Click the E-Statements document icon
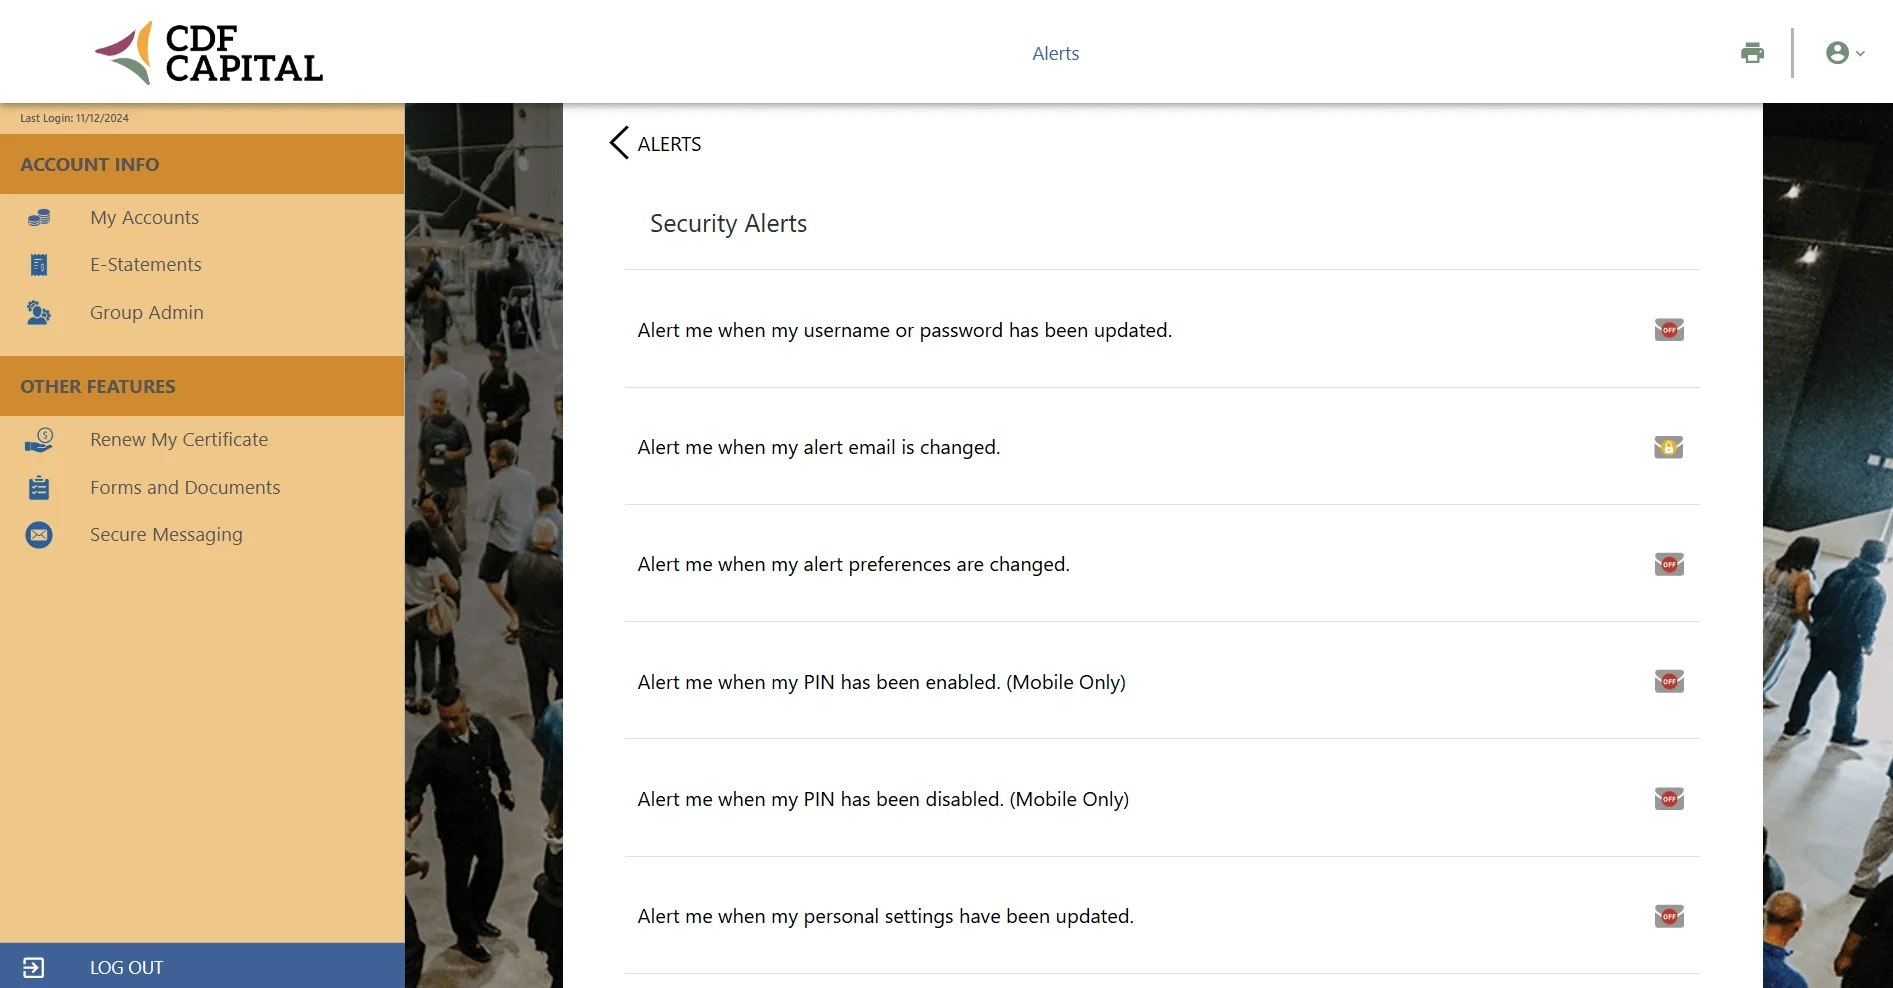This screenshot has height=988, width=1893. pos(39,265)
